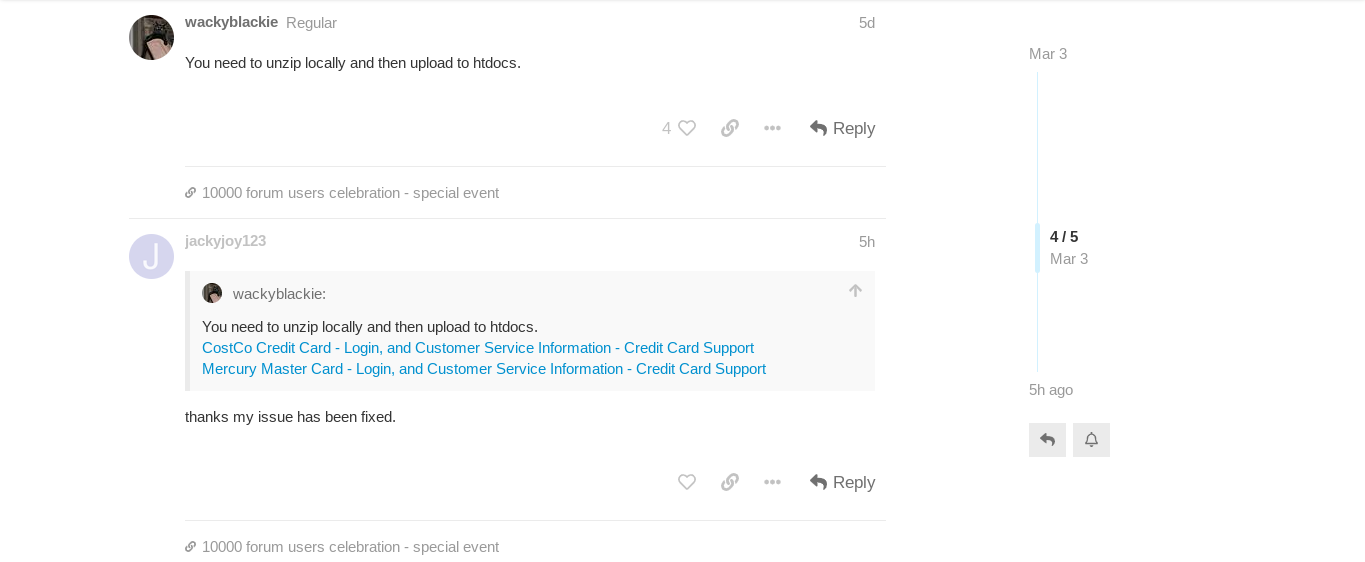Open jackyjoy123's letter avatar

[x=151, y=256]
